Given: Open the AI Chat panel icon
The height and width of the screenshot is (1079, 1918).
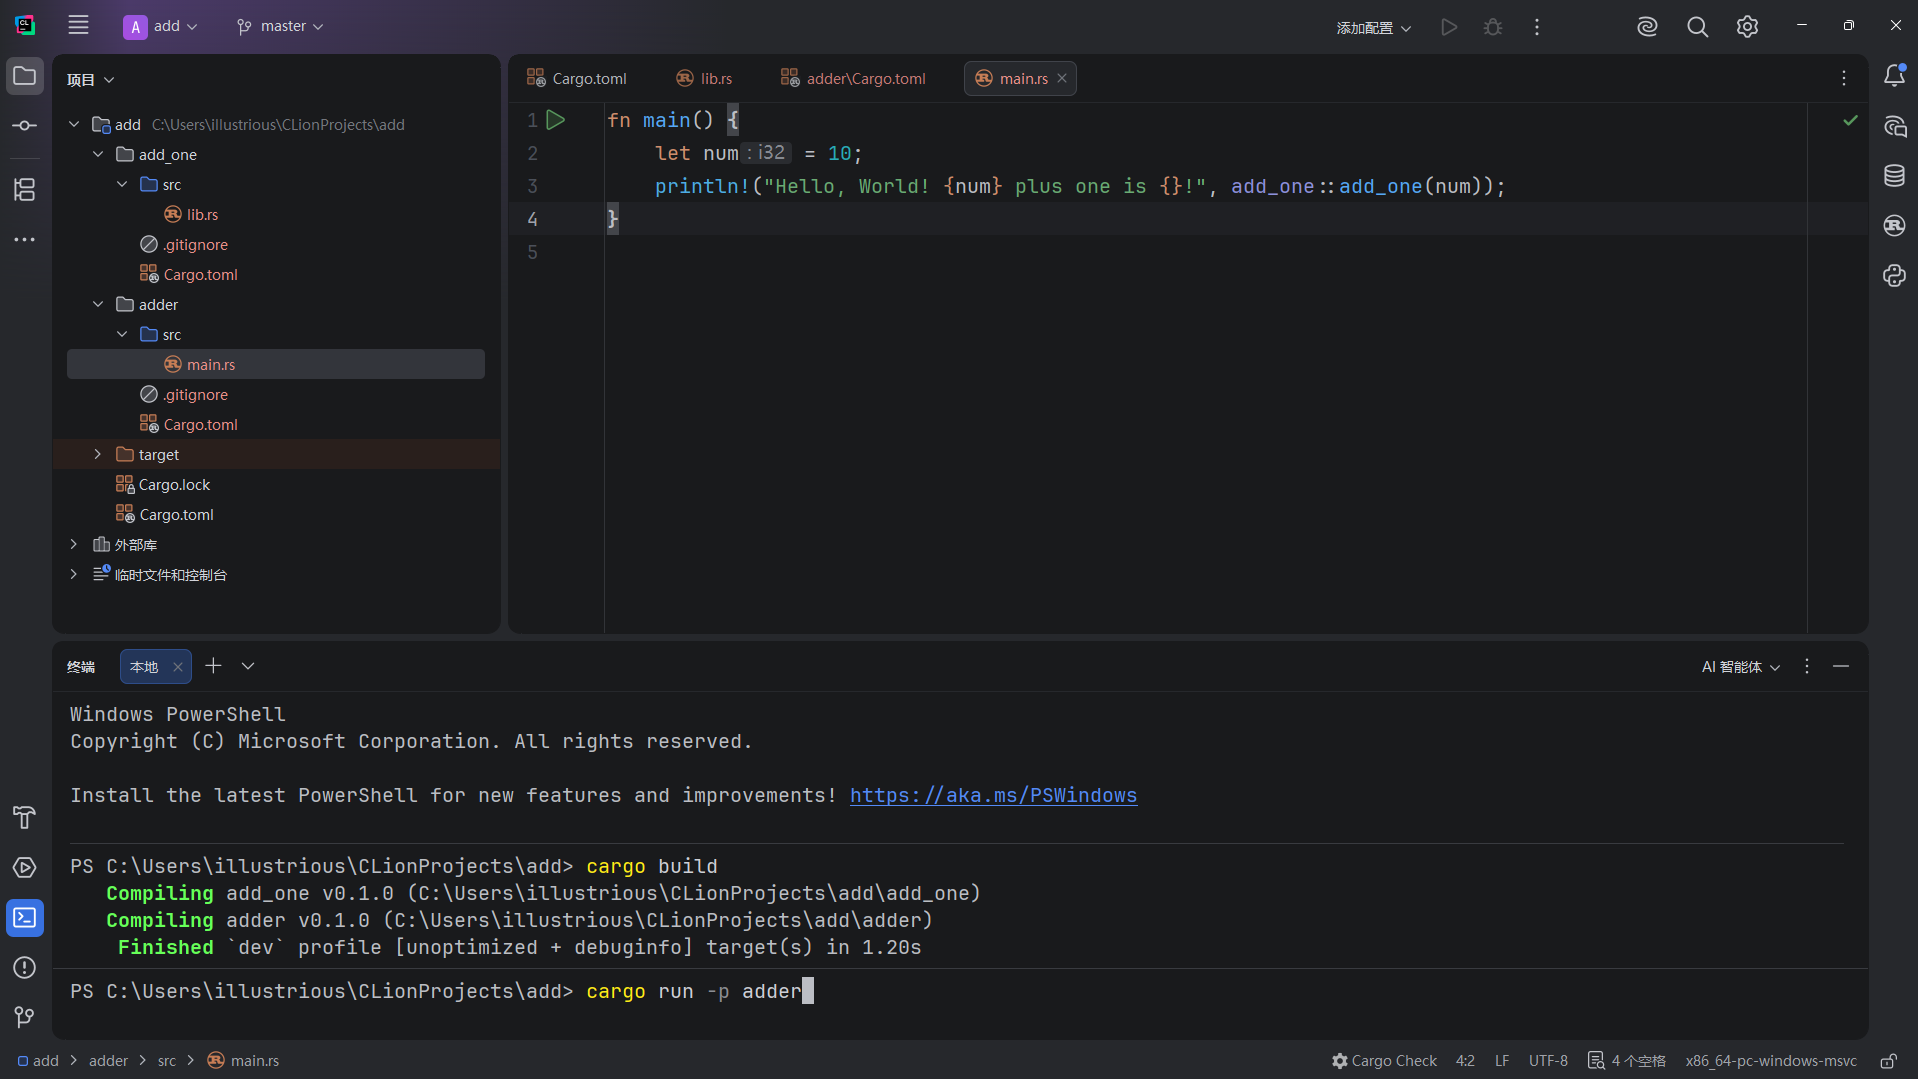Looking at the screenshot, I should click(1894, 126).
